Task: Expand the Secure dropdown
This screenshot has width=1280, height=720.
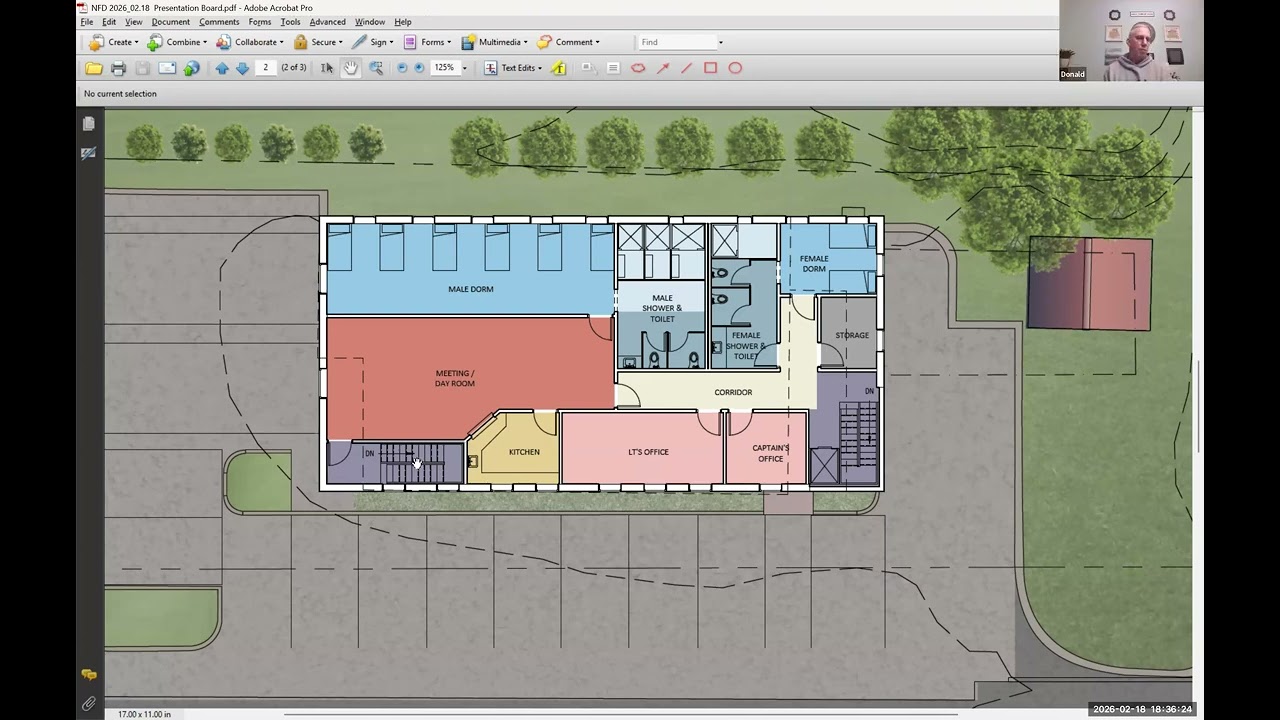Action: click(x=318, y=42)
